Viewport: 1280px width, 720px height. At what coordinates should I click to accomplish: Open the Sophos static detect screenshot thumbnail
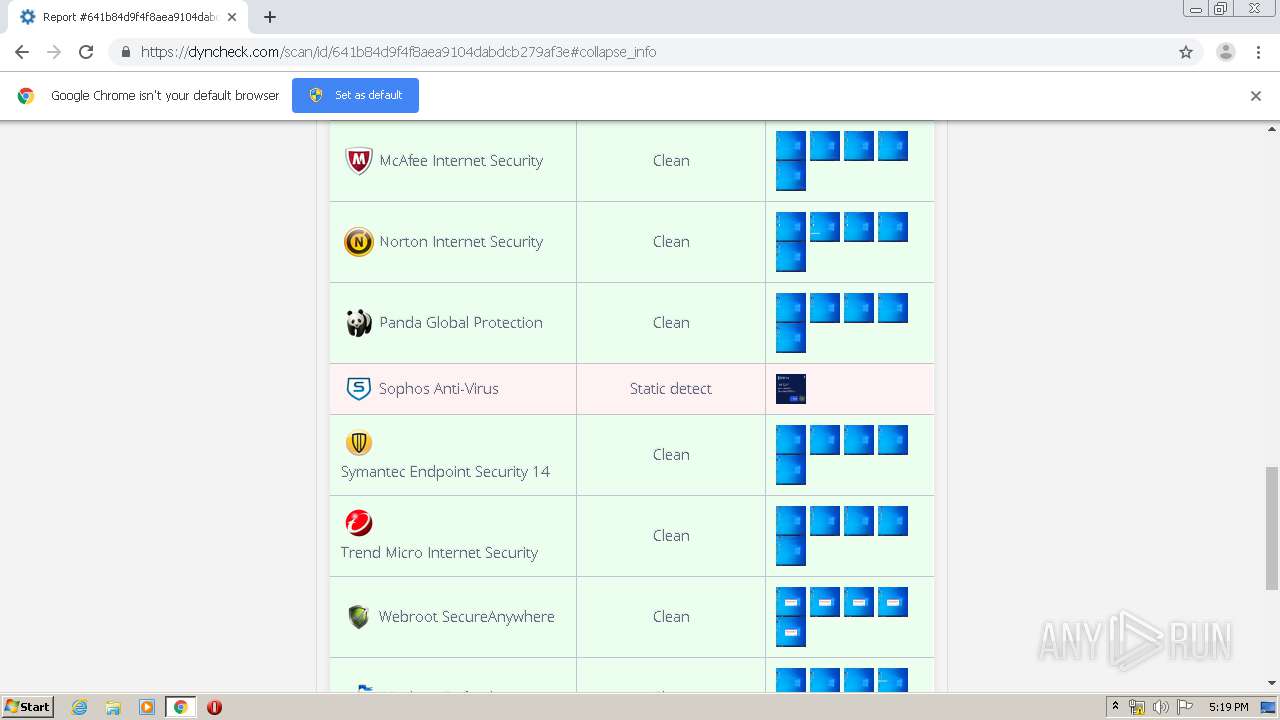pyautogui.click(x=791, y=389)
